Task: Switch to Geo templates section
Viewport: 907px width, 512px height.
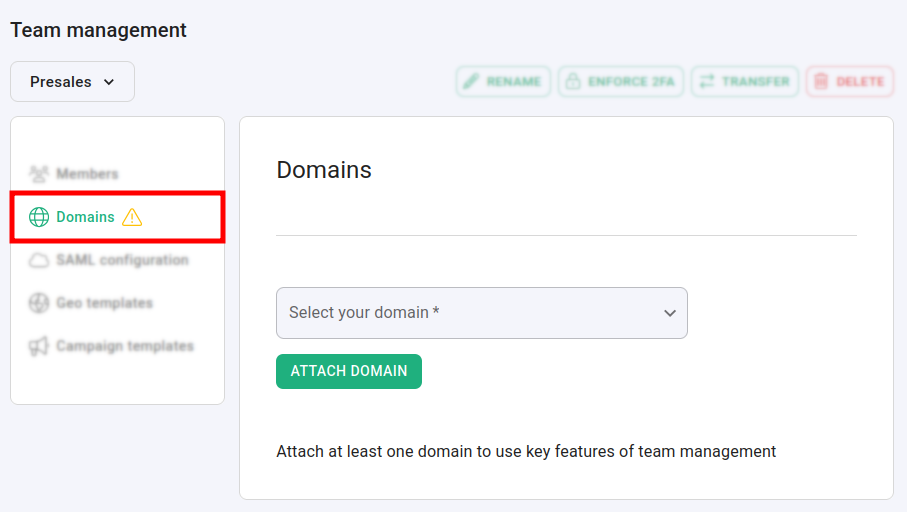Action: [104, 303]
